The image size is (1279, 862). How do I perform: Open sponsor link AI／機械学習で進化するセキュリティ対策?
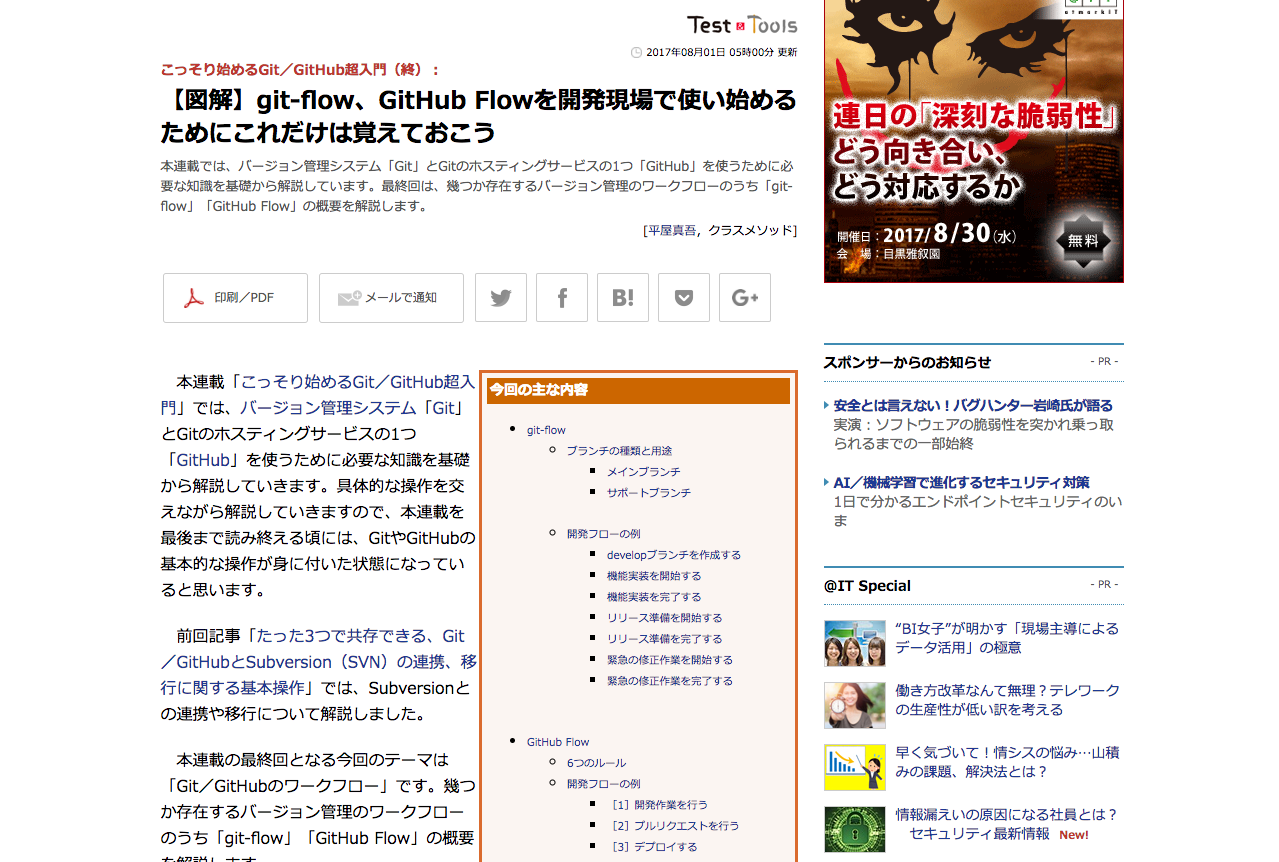[x=961, y=483]
